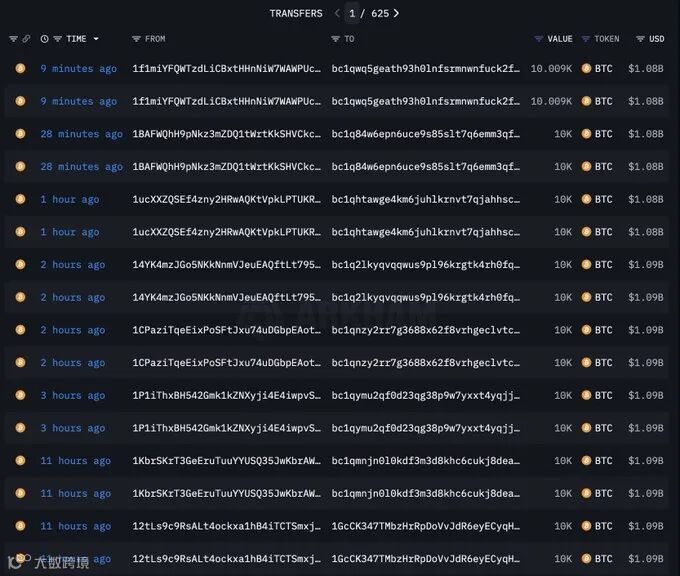Open the second '28 minutes ago' timestamp link
Screen dimensions: 680x576
pyautogui.click(x=82, y=167)
